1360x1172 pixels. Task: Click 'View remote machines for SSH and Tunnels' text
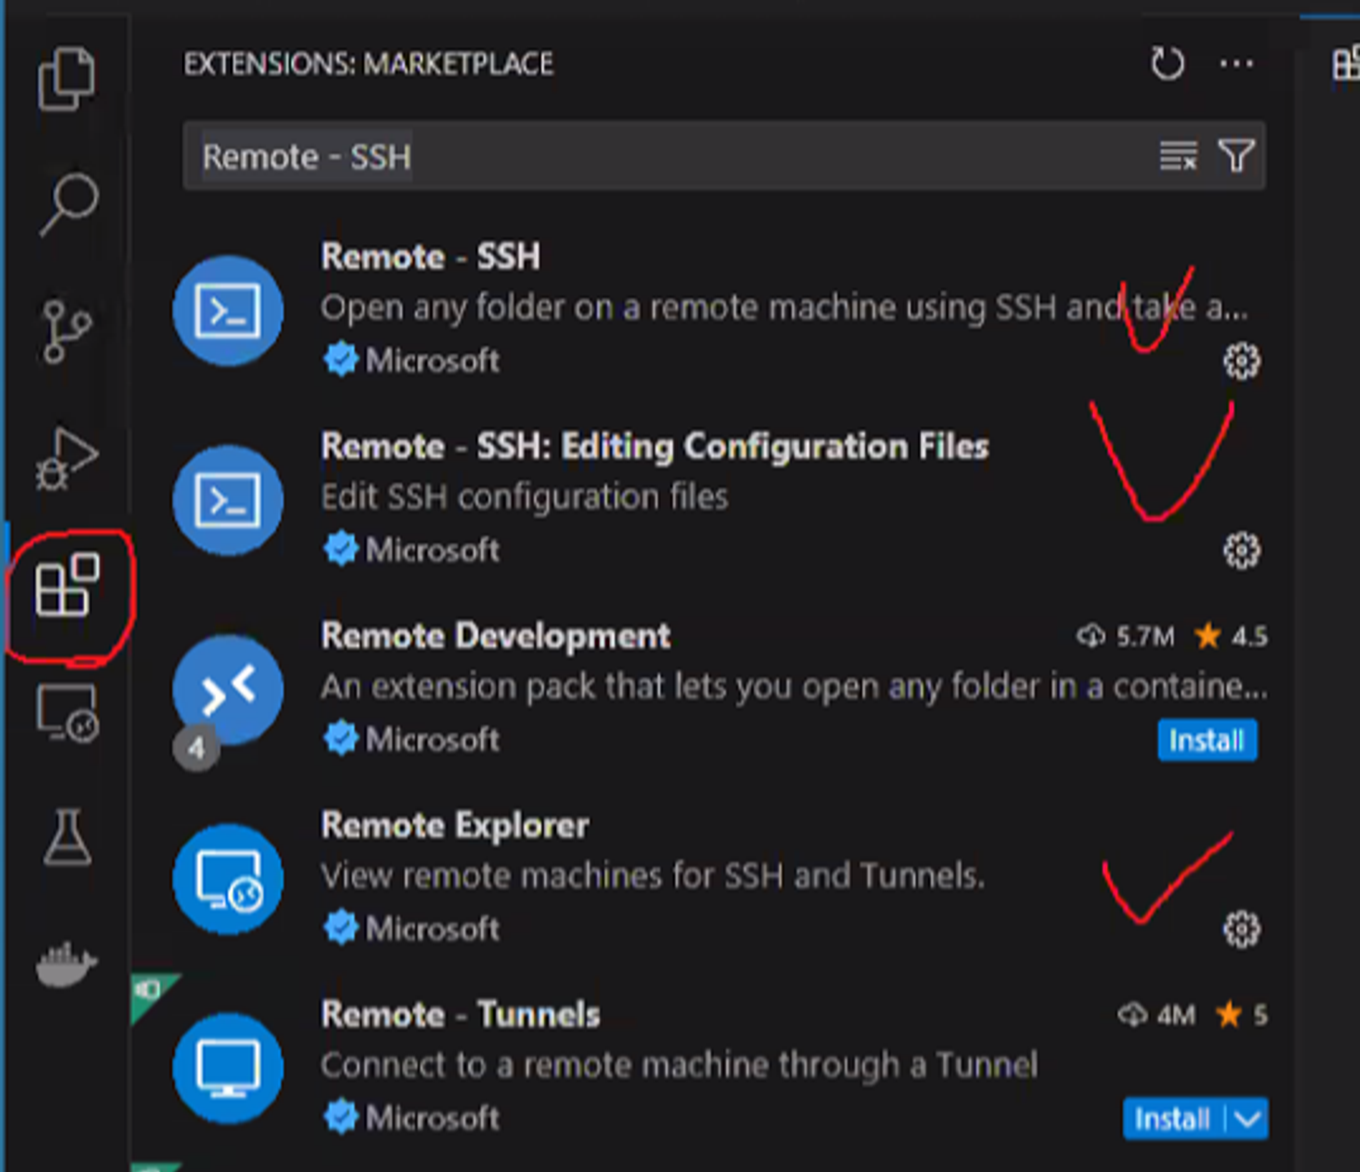(x=653, y=876)
